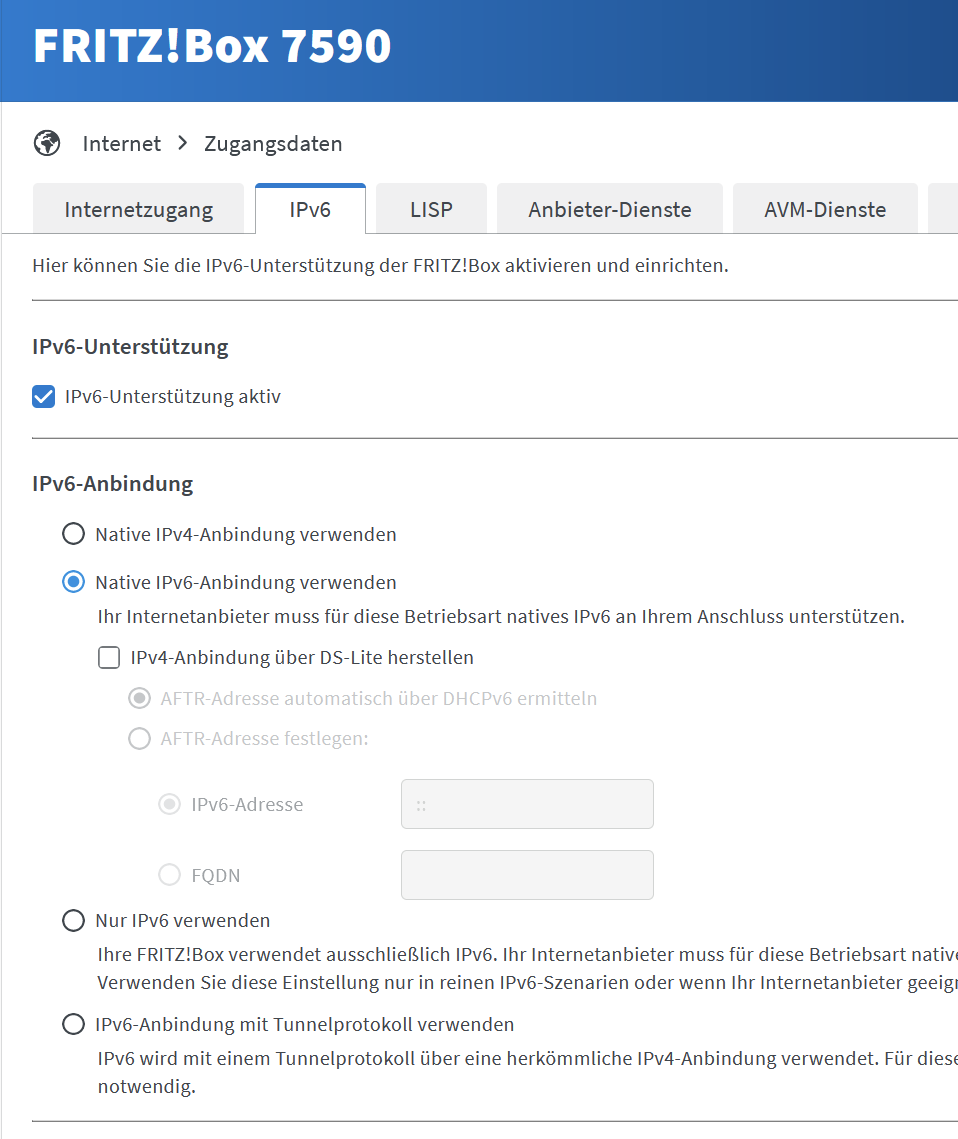Click the IPv6-Adresse input field
The height and width of the screenshot is (1139, 958).
(x=527, y=804)
